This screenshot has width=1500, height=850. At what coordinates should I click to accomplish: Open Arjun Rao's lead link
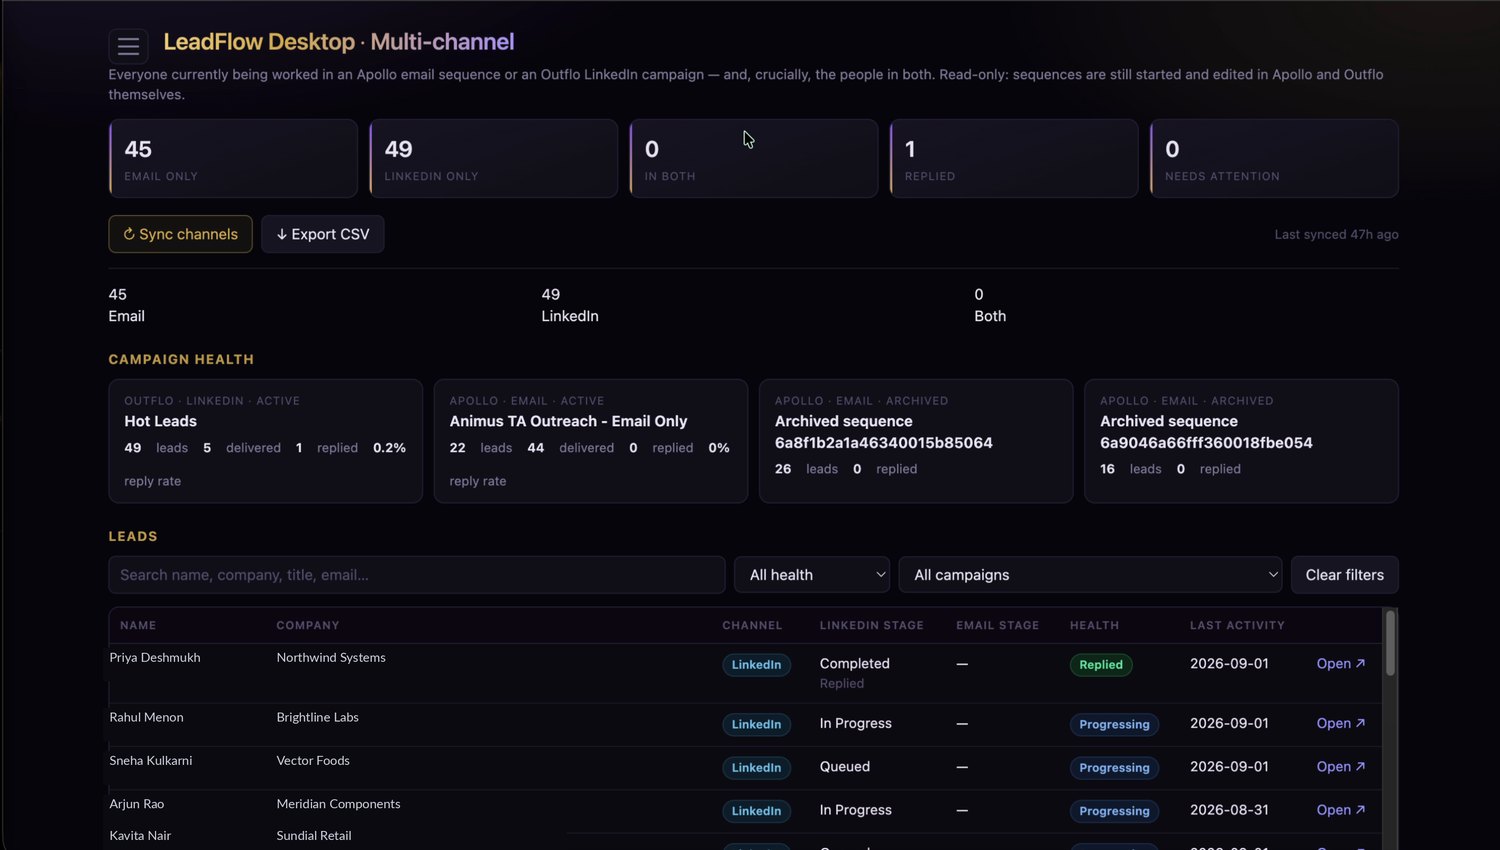point(1341,810)
